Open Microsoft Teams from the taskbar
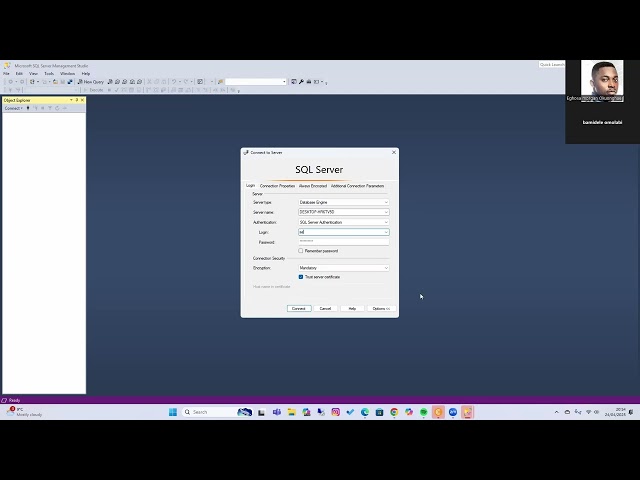 click(277, 412)
